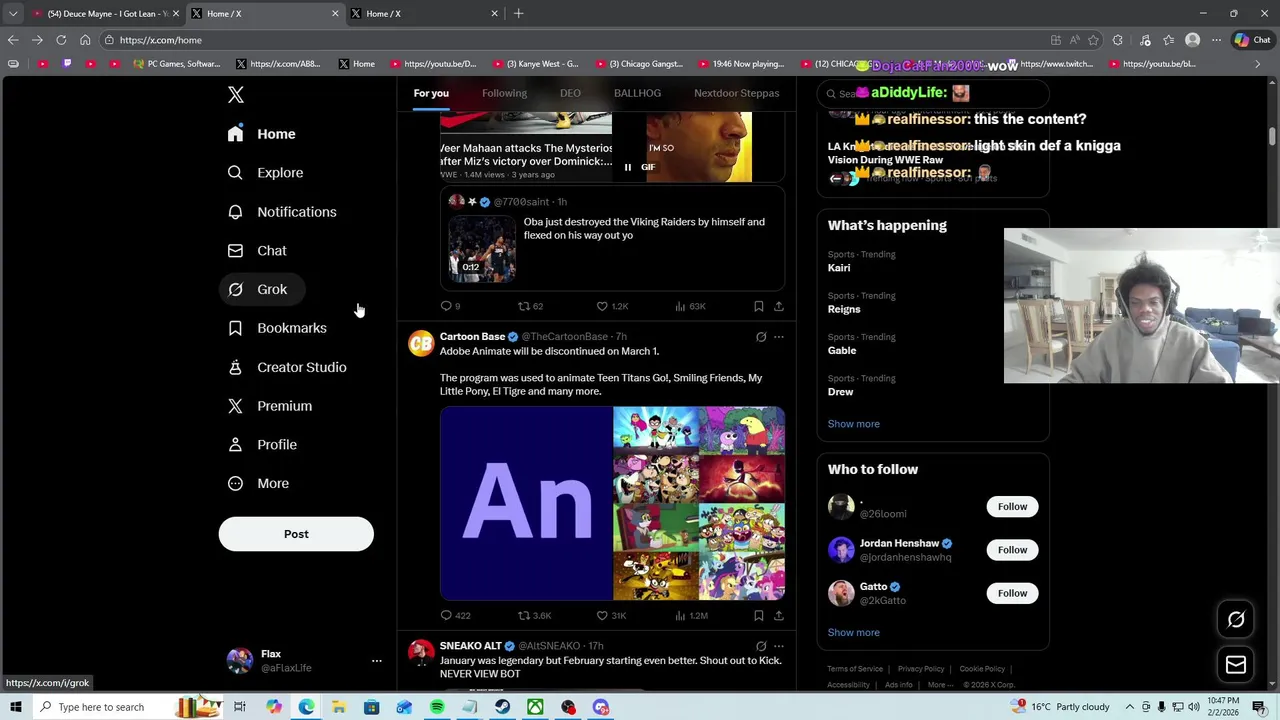Reload the page in browser toolbar
The height and width of the screenshot is (720, 1280).
(61, 40)
